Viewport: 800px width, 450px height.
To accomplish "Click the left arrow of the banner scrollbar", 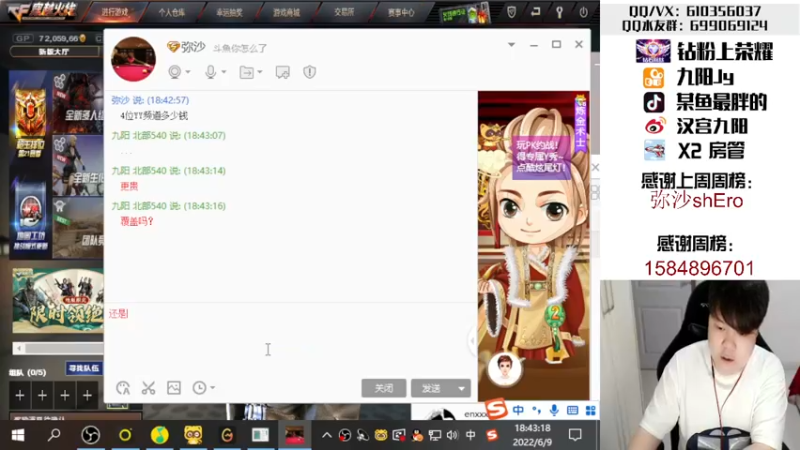I will coord(19,348).
